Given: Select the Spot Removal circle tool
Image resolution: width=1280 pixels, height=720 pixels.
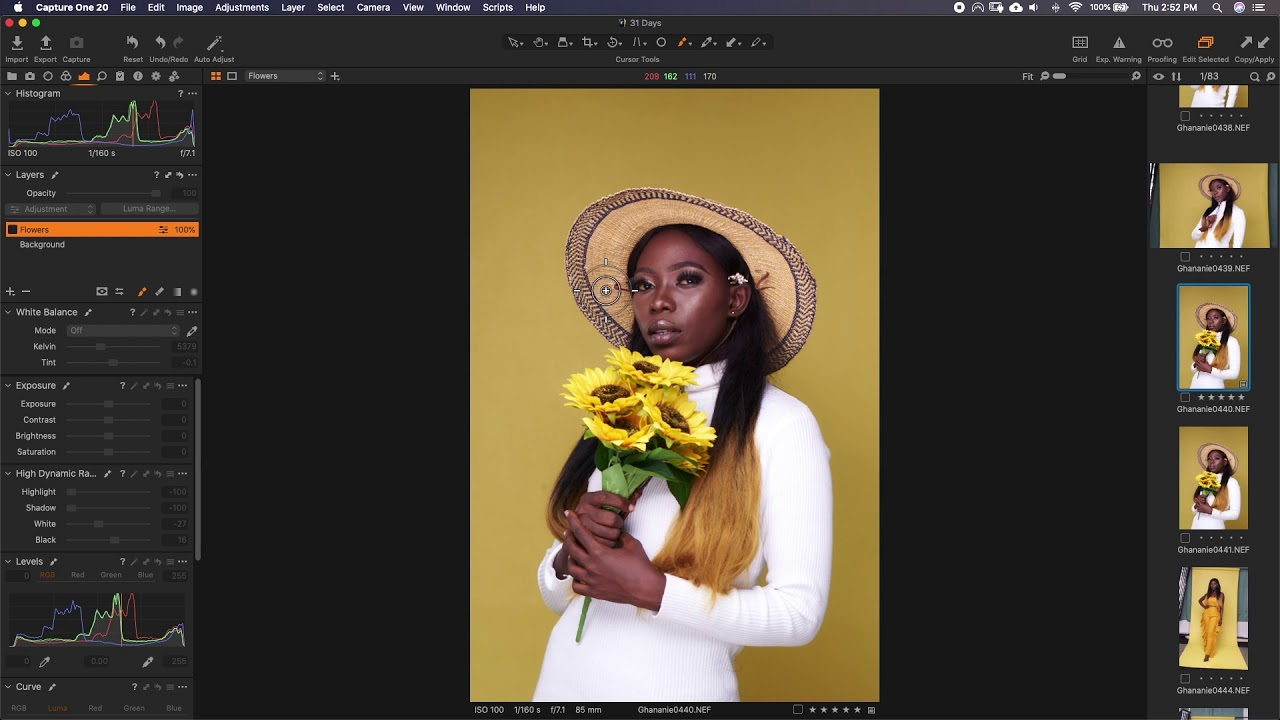Looking at the screenshot, I should coord(661,42).
